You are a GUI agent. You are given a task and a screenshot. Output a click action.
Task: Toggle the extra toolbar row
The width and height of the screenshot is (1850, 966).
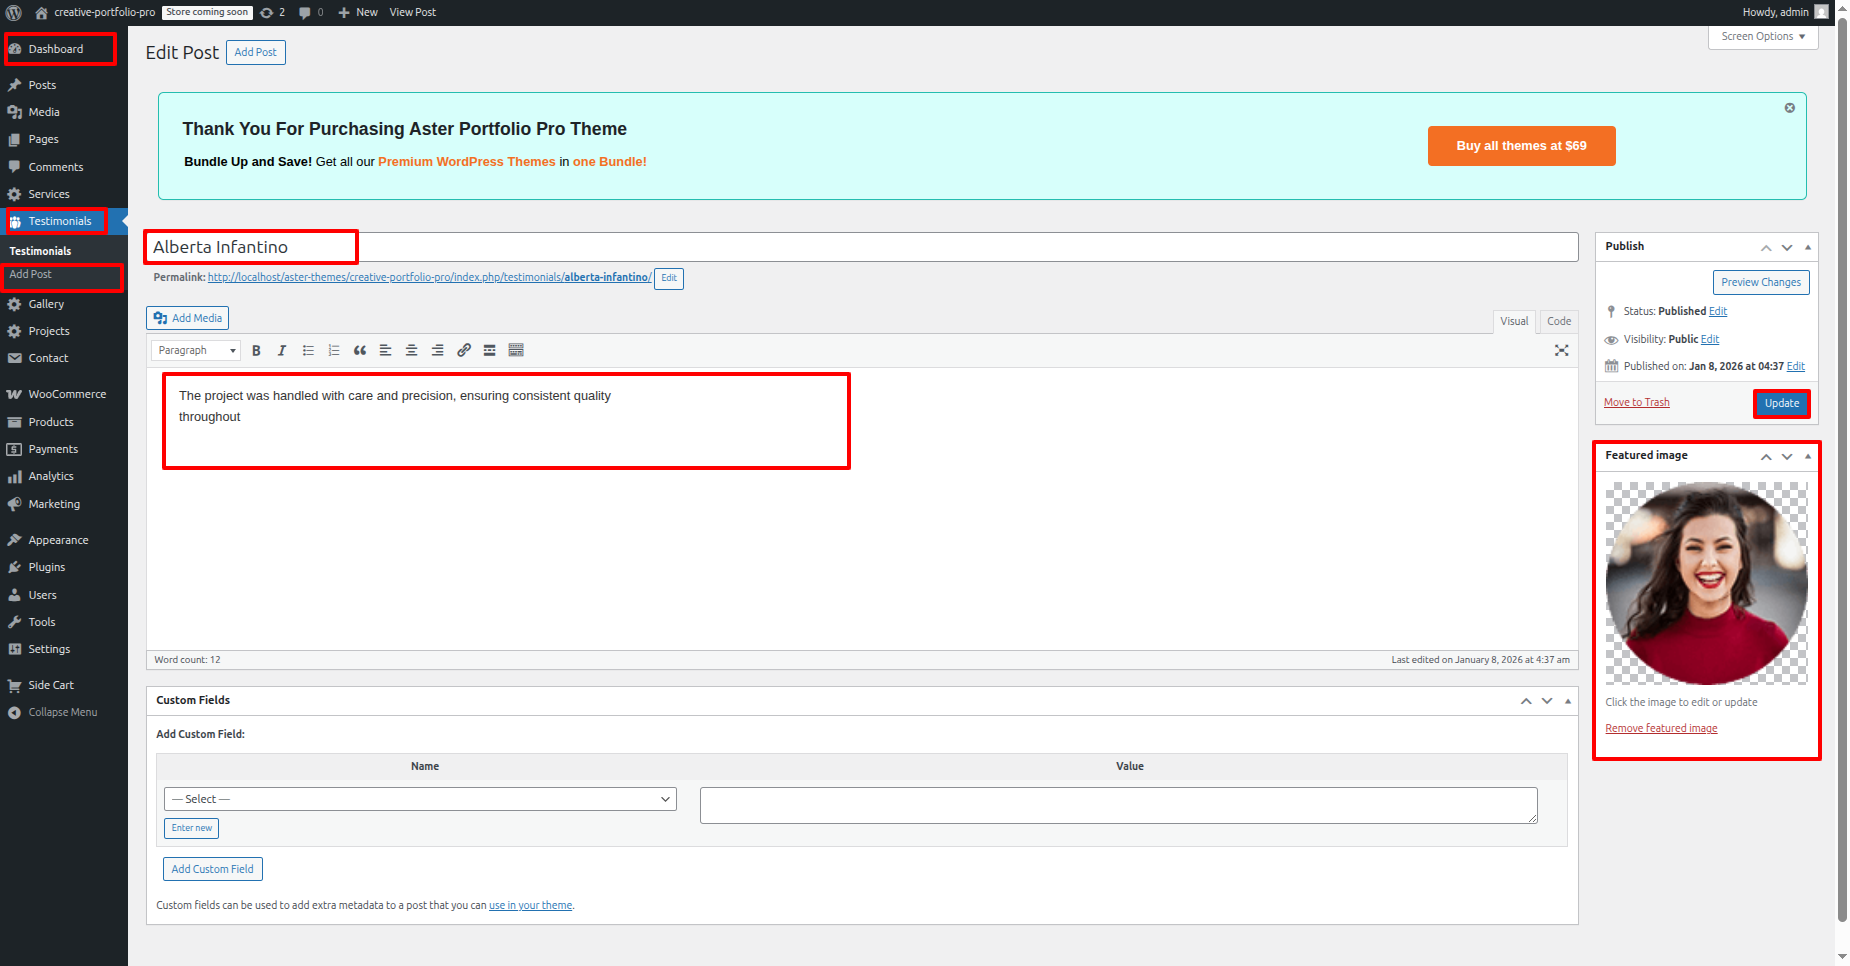(x=516, y=351)
